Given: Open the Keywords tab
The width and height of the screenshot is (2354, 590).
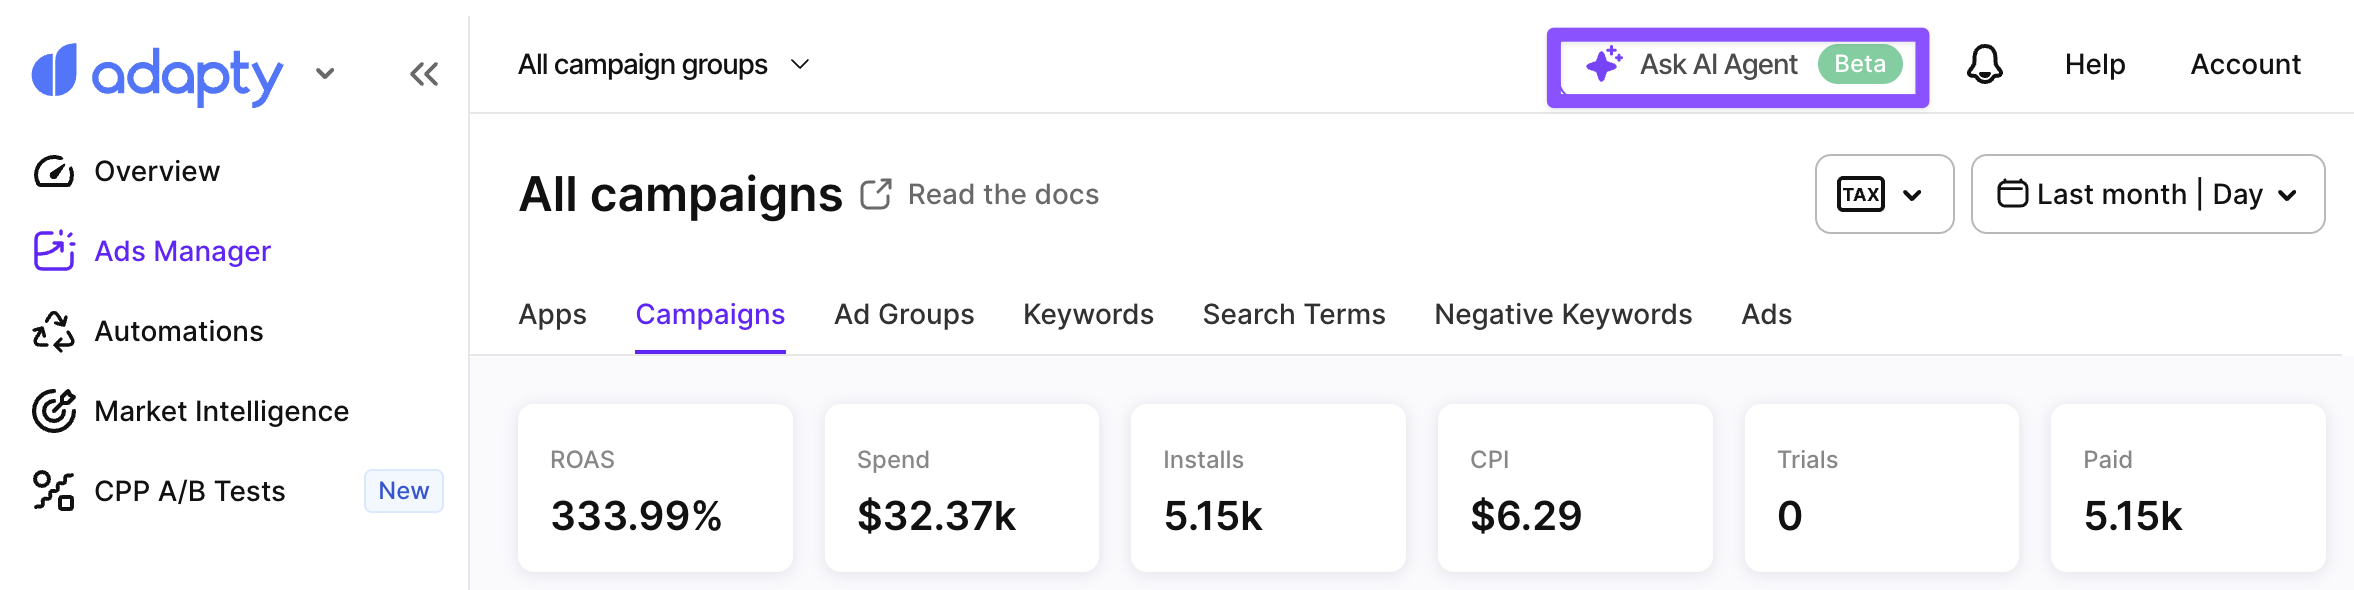Looking at the screenshot, I should [1088, 315].
